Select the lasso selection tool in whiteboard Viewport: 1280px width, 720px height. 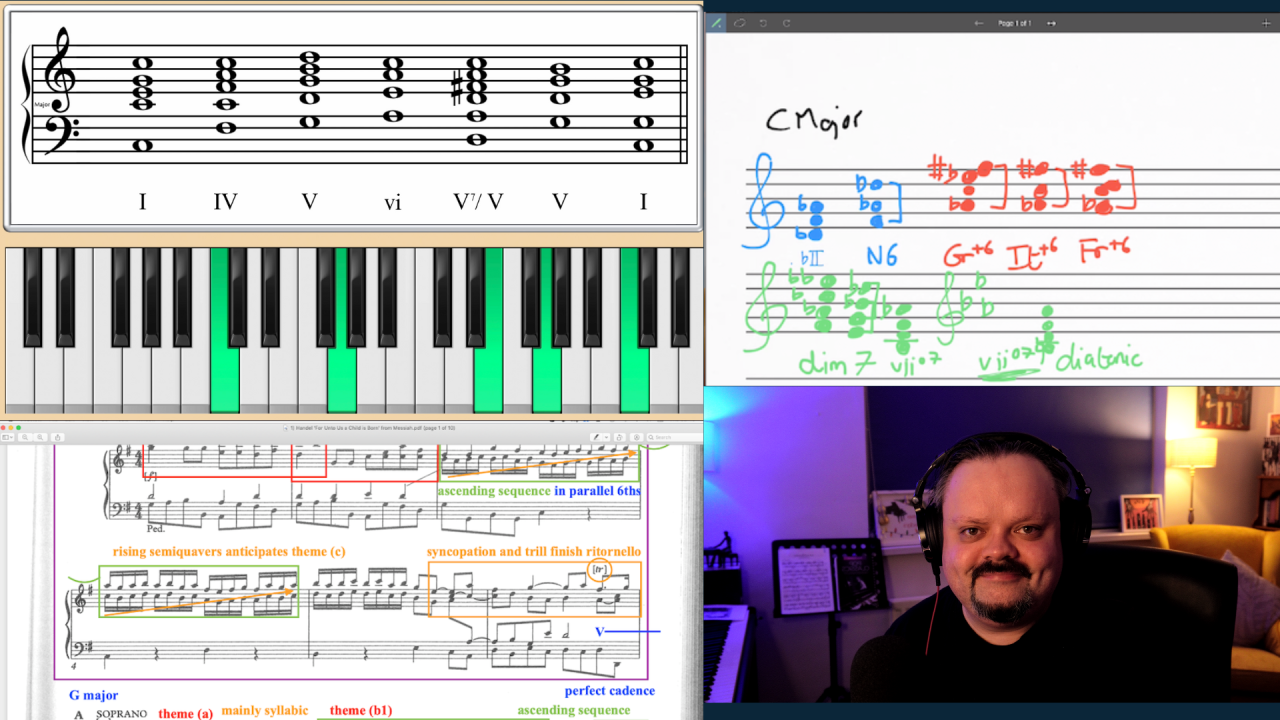[739, 23]
